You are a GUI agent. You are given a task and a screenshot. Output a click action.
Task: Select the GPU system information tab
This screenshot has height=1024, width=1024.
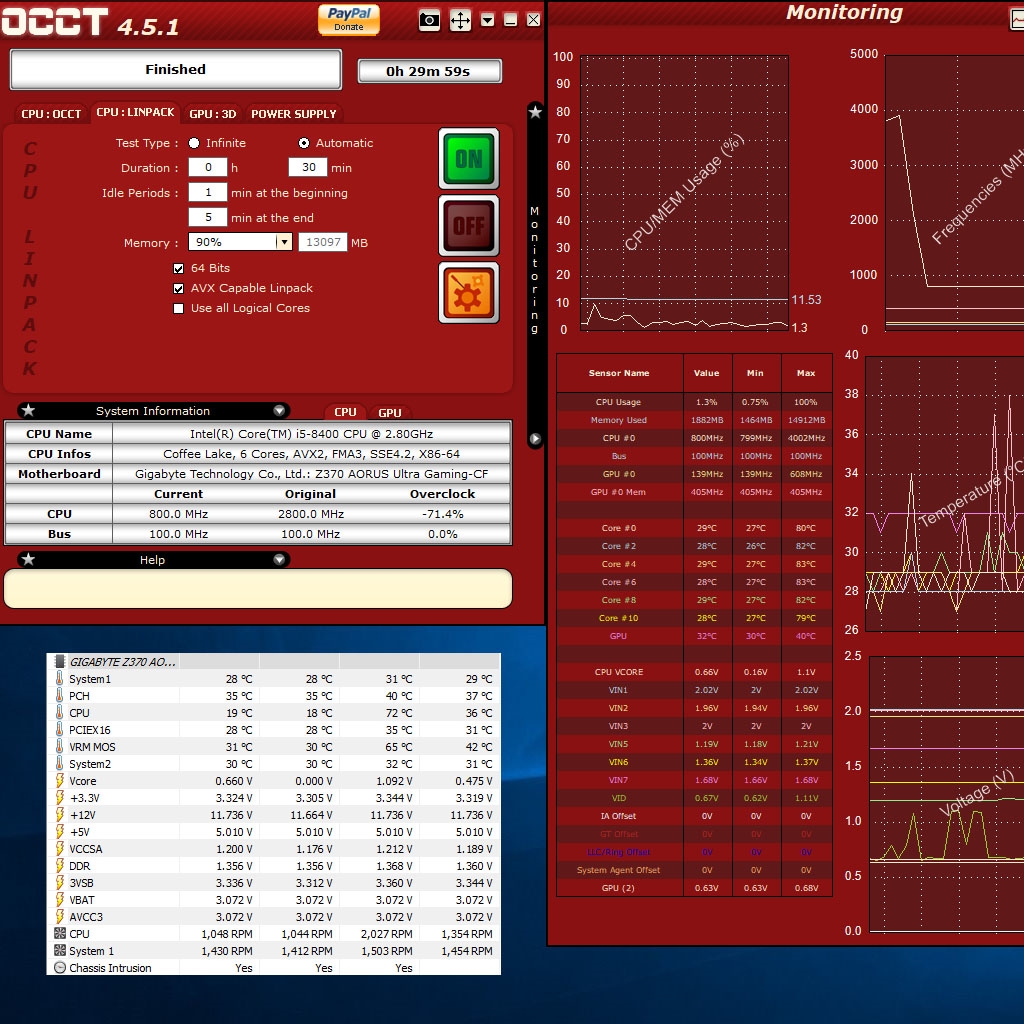pyautogui.click(x=389, y=413)
